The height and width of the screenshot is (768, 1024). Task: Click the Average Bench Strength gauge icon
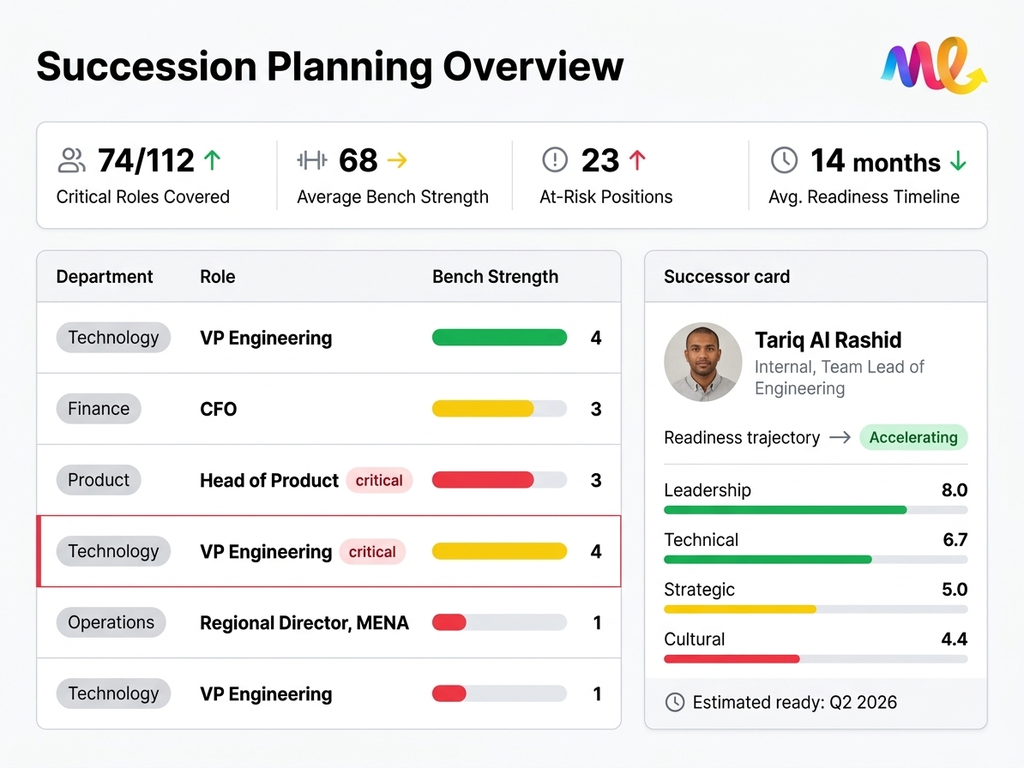(310, 160)
